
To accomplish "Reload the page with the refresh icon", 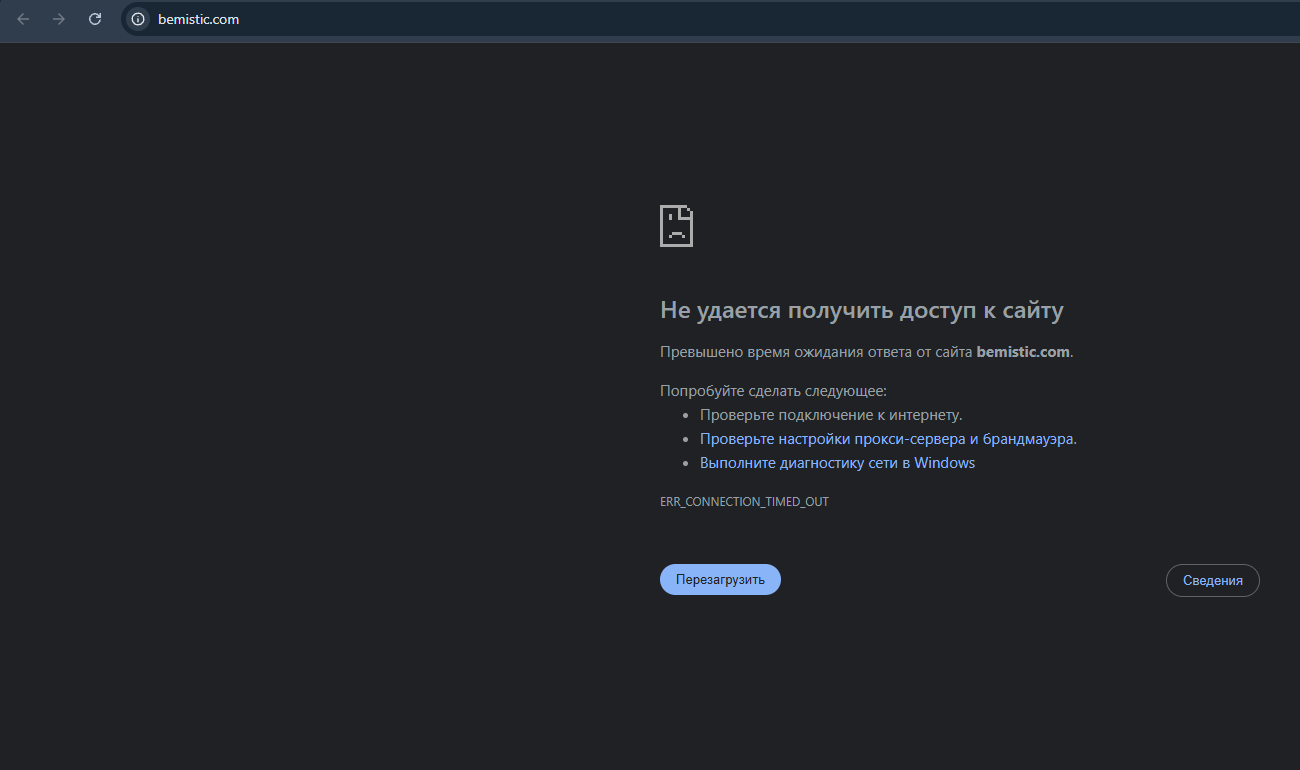I will (95, 19).
